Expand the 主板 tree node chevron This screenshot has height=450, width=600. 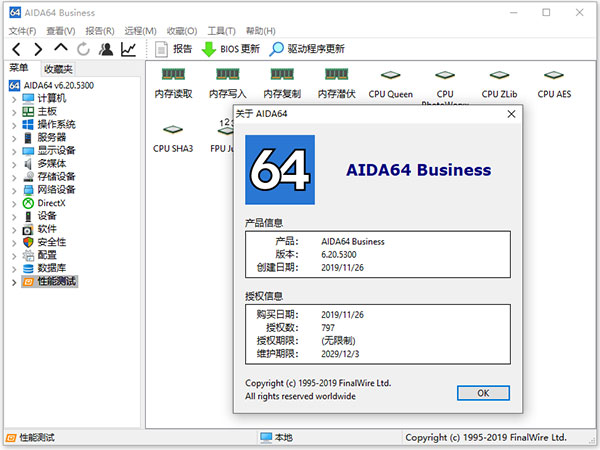(x=14, y=112)
